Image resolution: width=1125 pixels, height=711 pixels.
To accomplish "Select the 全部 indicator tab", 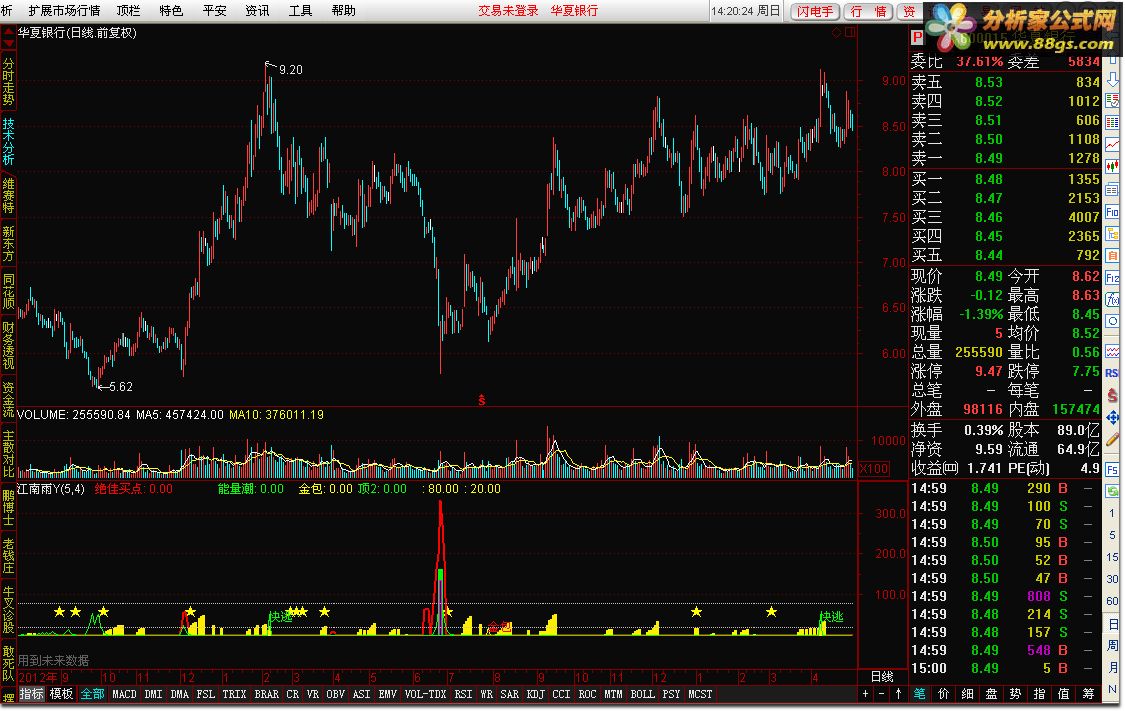I will [x=93, y=694].
